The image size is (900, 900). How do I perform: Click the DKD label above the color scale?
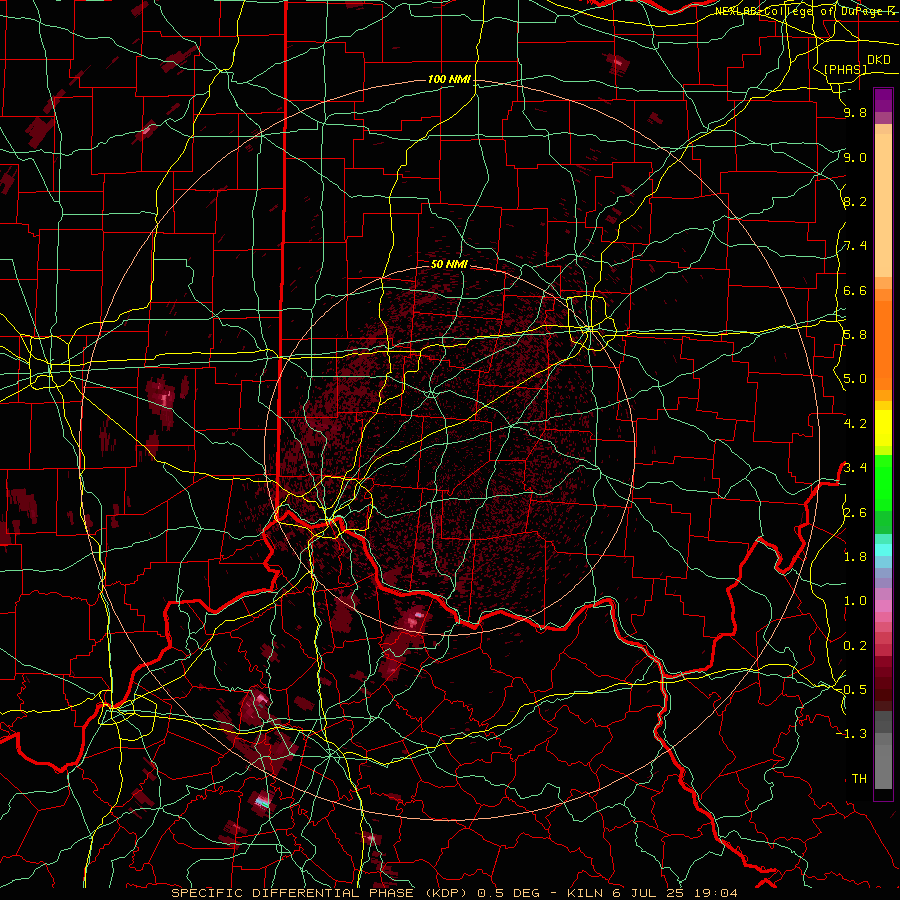pyautogui.click(x=879, y=60)
